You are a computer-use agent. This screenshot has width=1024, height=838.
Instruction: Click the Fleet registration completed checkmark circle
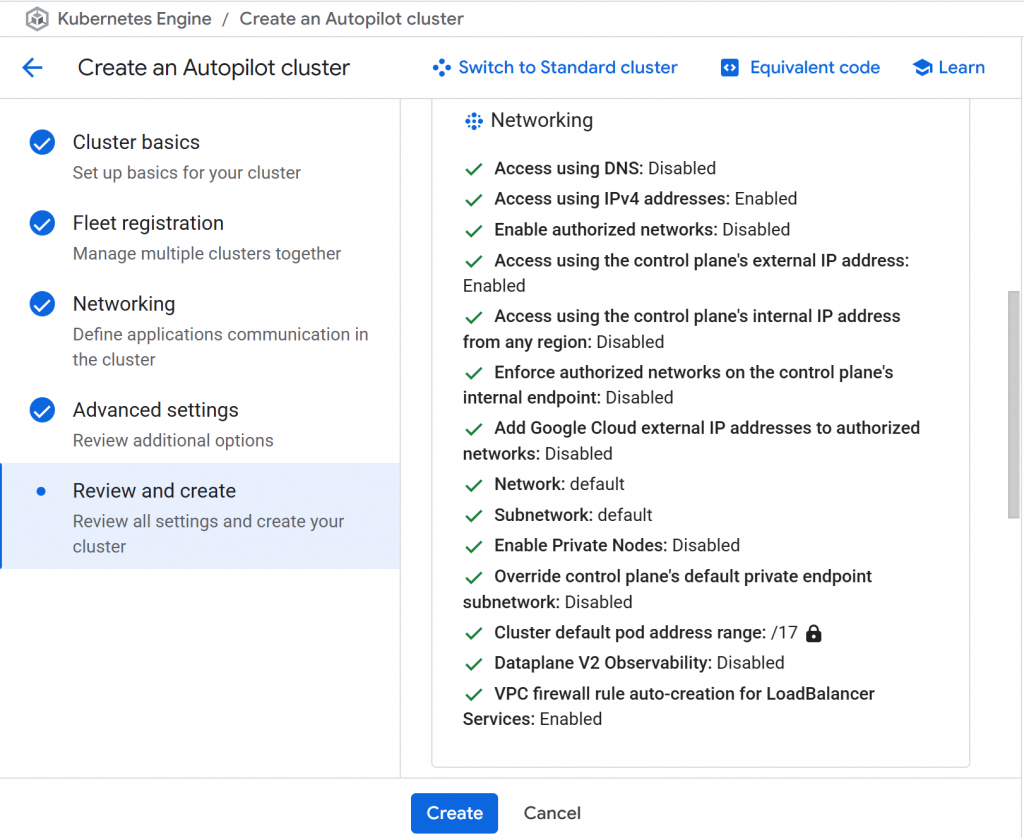[42, 223]
